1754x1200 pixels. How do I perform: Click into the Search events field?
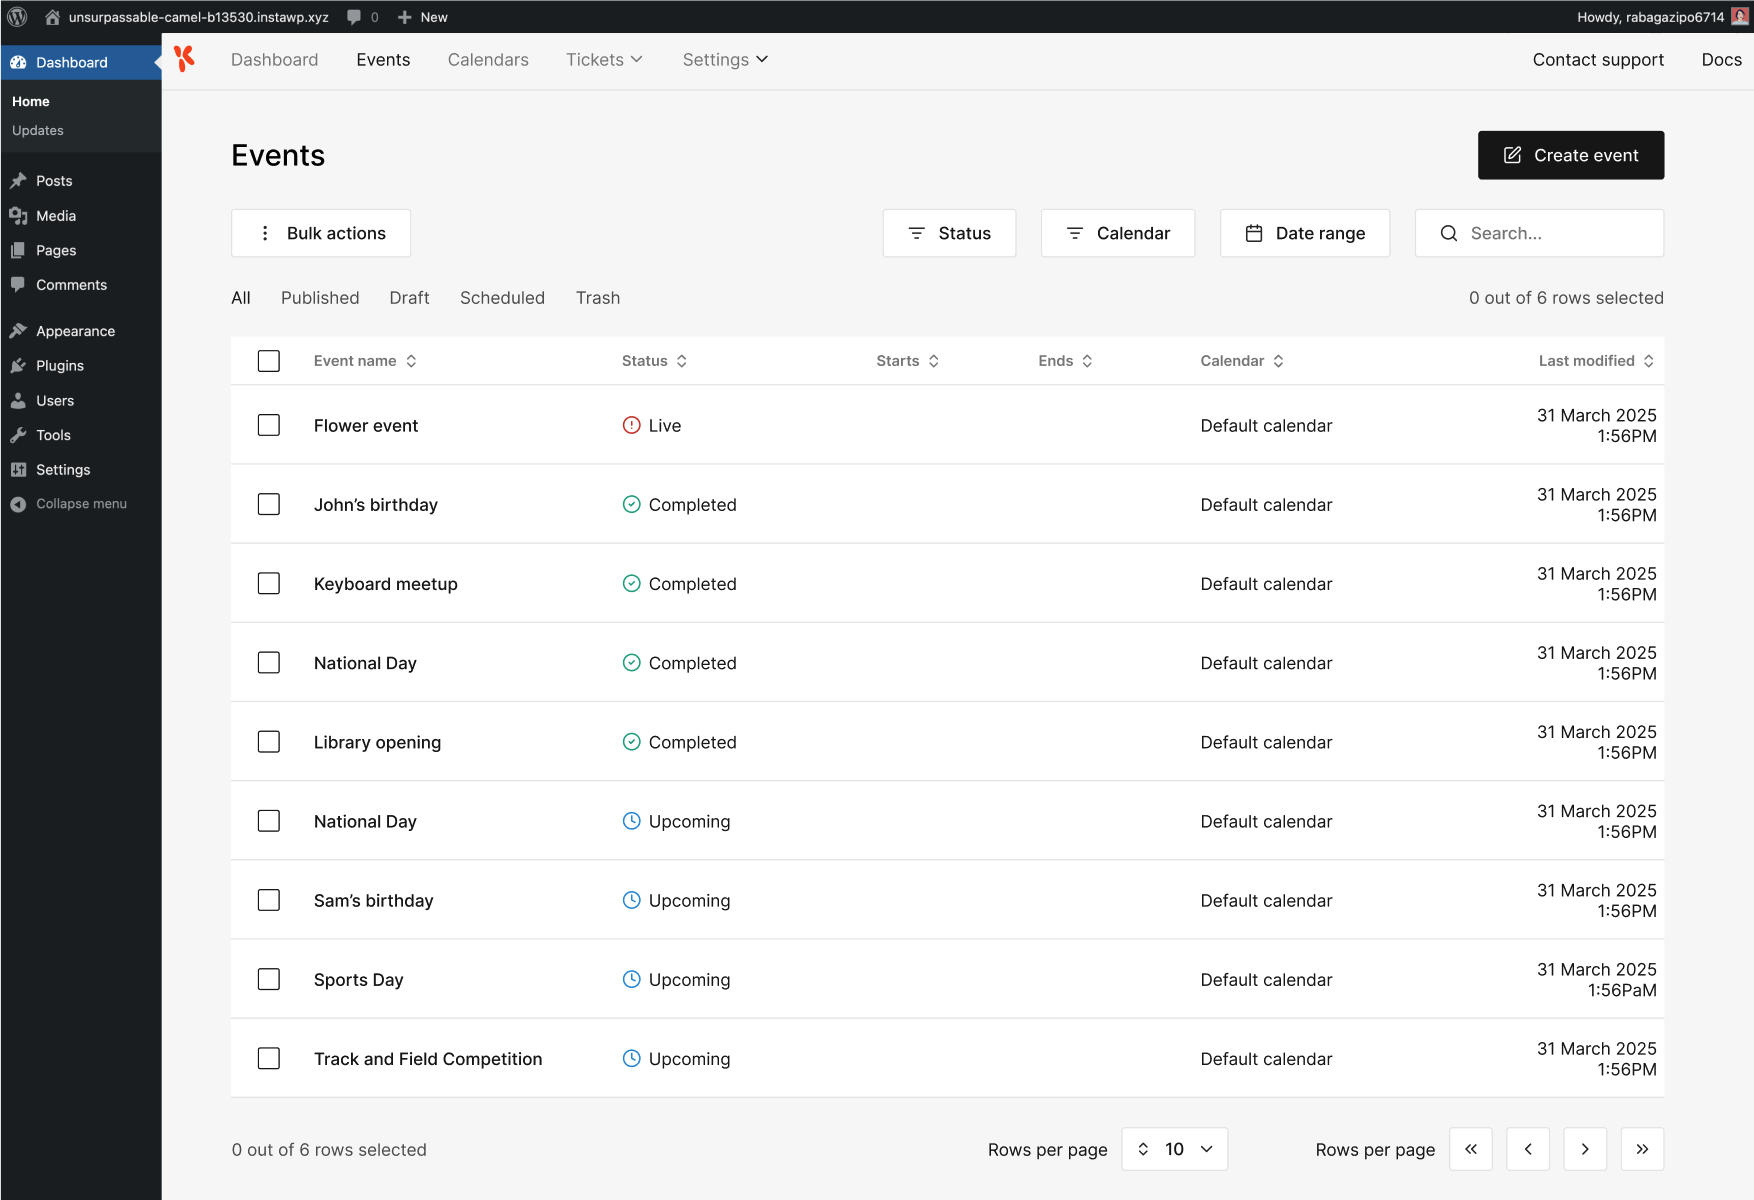tap(1550, 233)
